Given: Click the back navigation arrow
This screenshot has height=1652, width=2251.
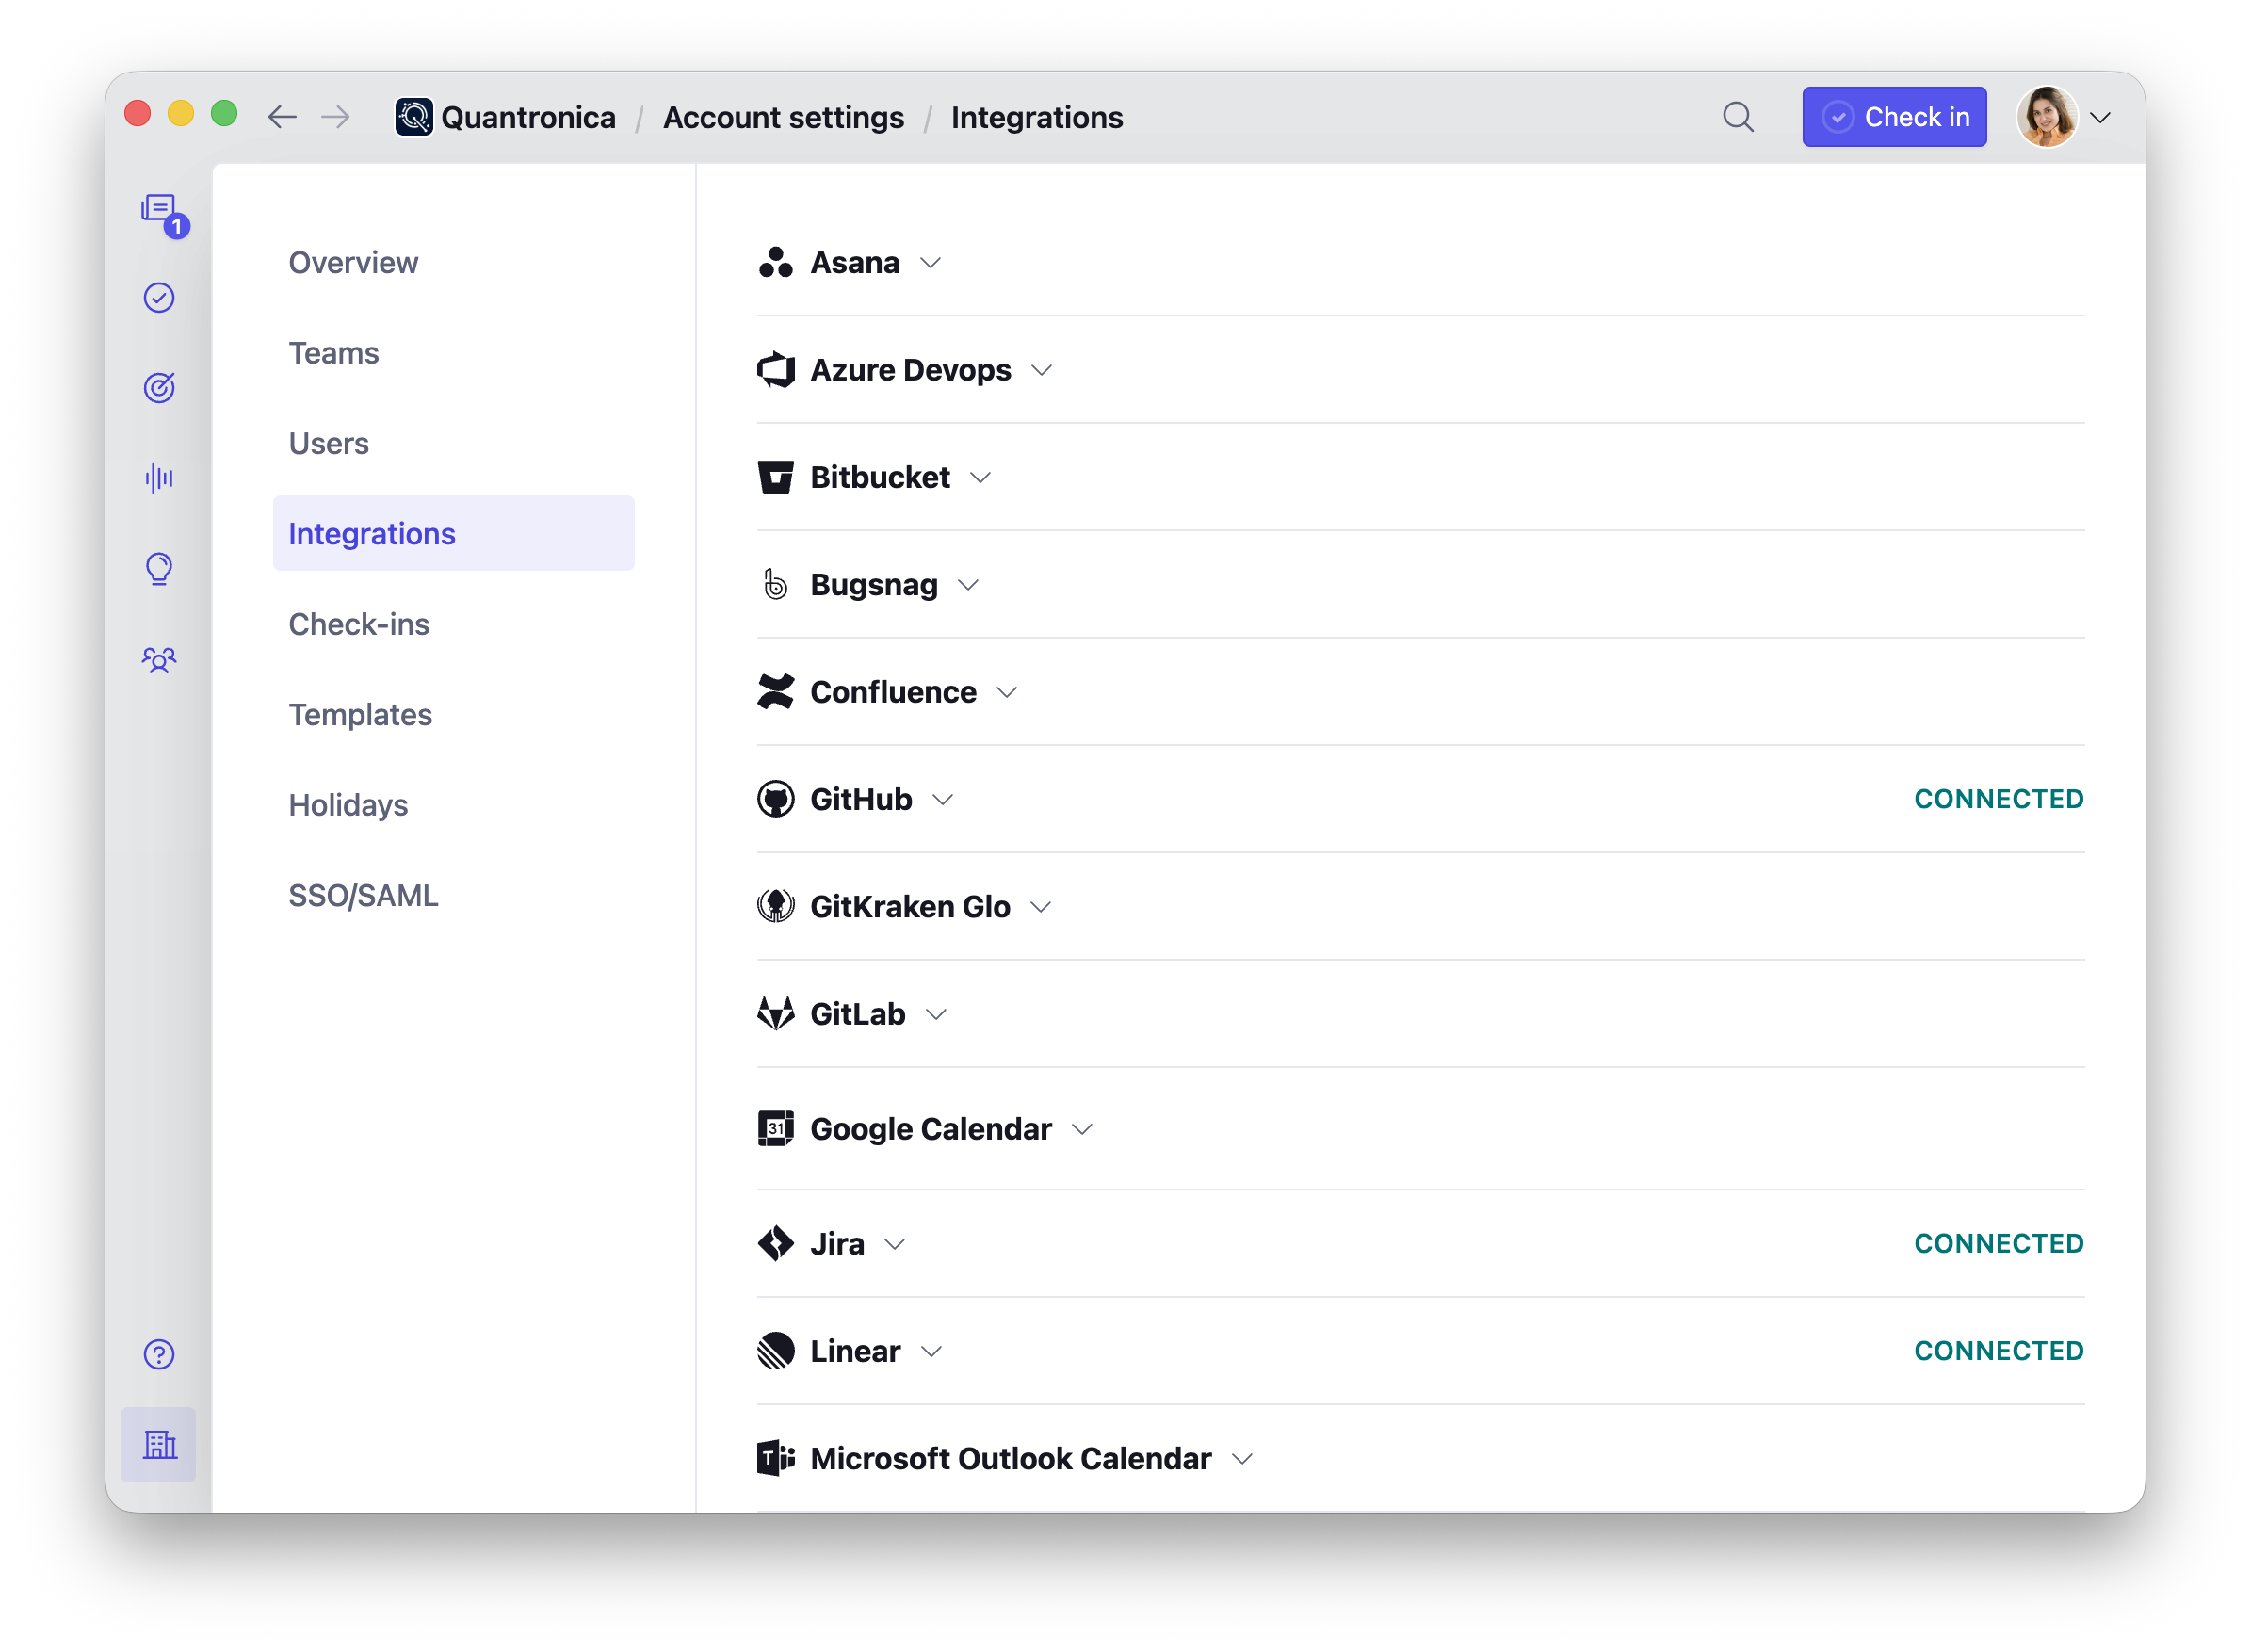Looking at the screenshot, I should click(x=283, y=116).
